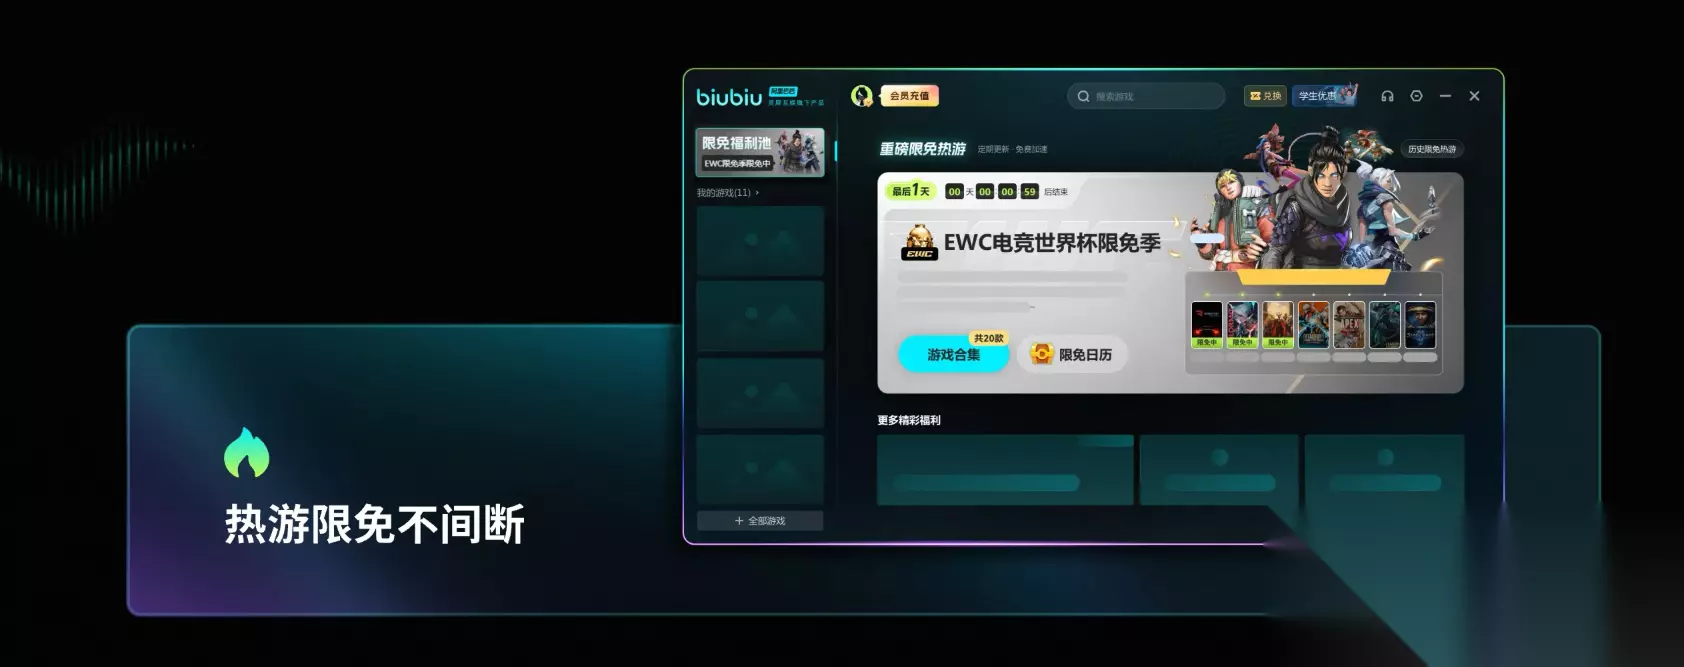1684x667 pixels.
Task: Select the StarCraft game thumbnail
Action: pos(1420,325)
